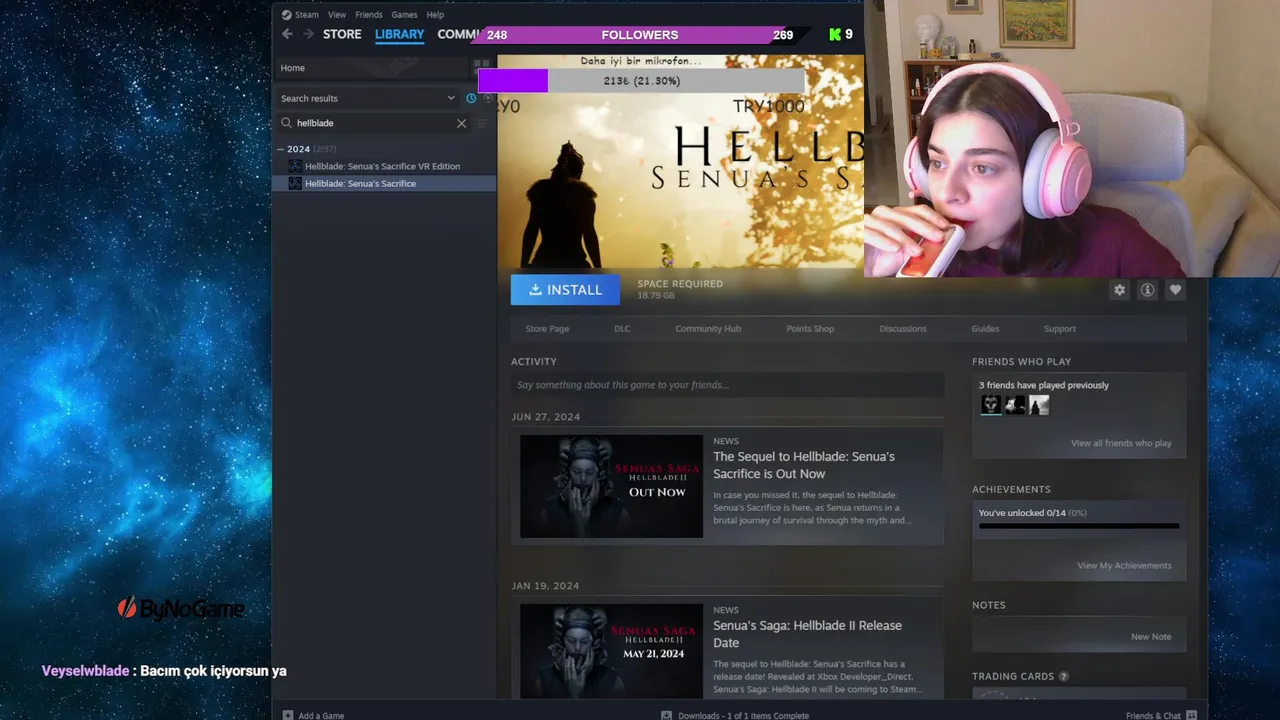
Task: Toggle the ready-to-play filter icon
Action: pyautogui.click(x=488, y=98)
